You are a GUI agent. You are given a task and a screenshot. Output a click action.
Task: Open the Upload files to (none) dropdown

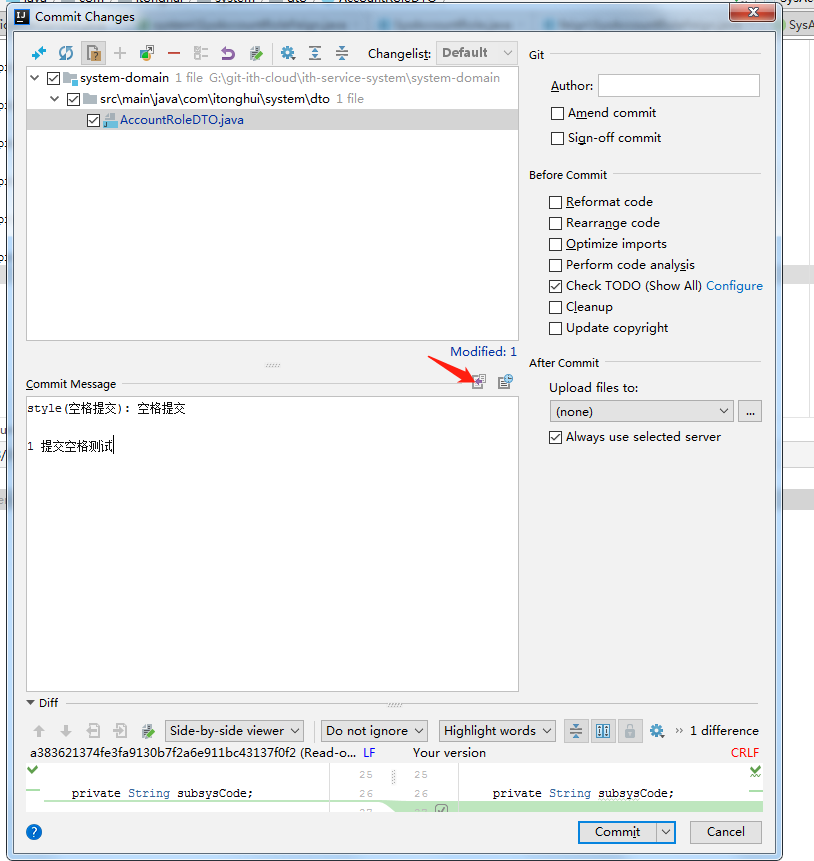click(x=641, y=411)
